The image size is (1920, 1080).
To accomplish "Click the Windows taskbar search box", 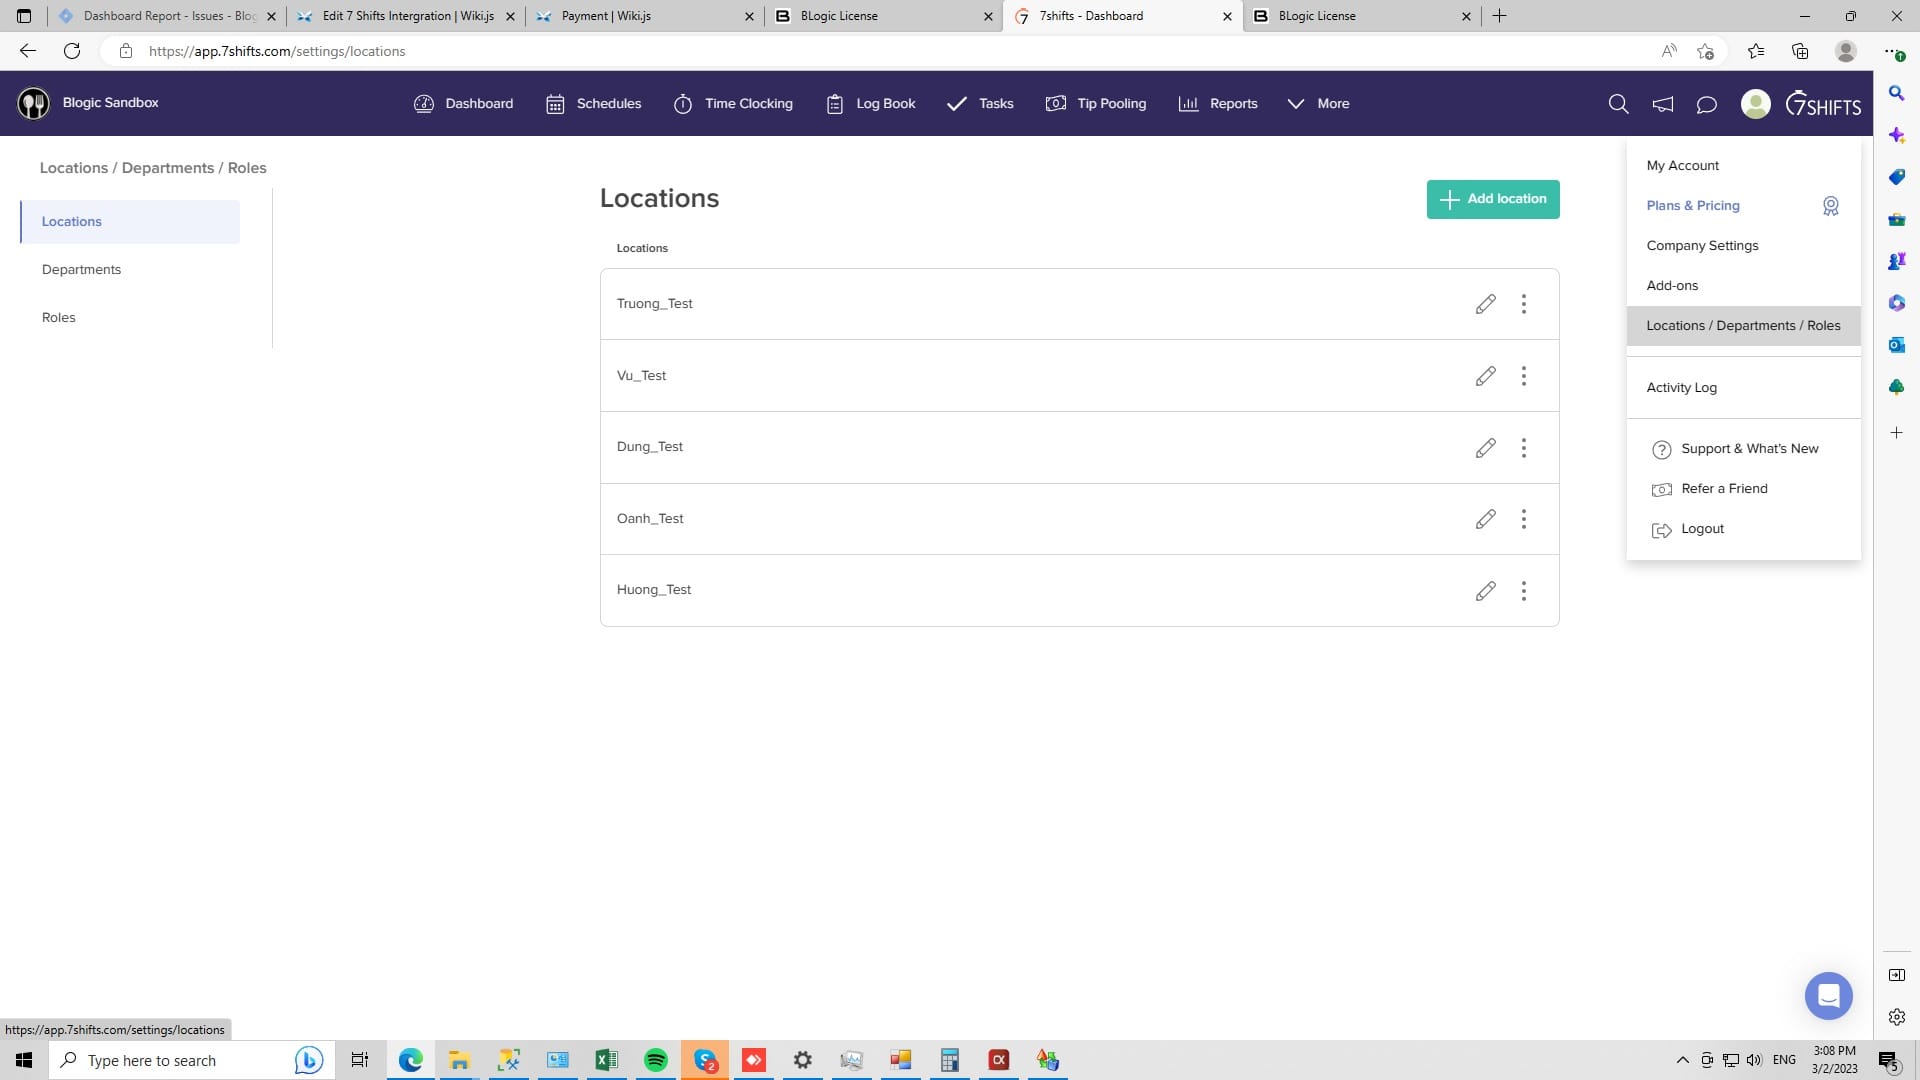I will pyautogui.click(x=170, y=1060).
